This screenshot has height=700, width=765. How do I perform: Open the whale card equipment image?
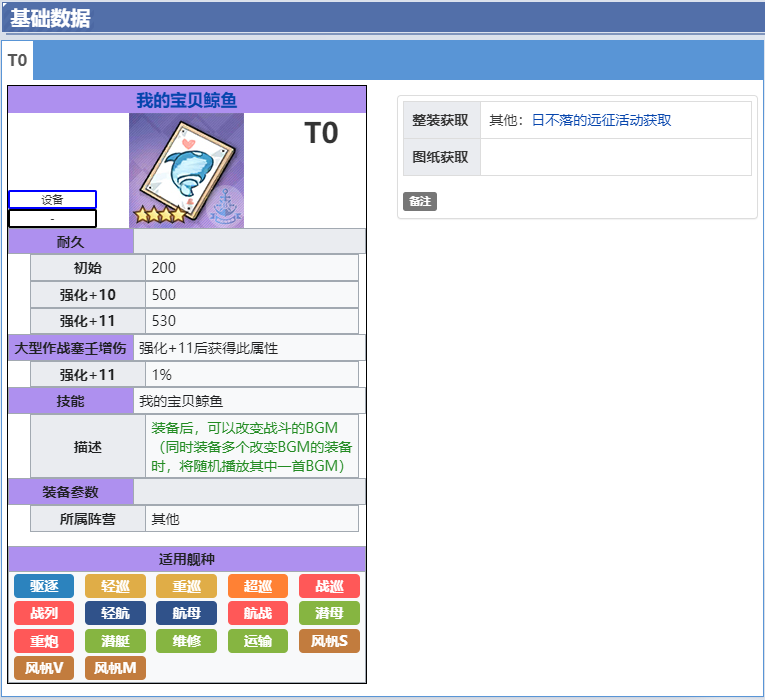point(186,170)
